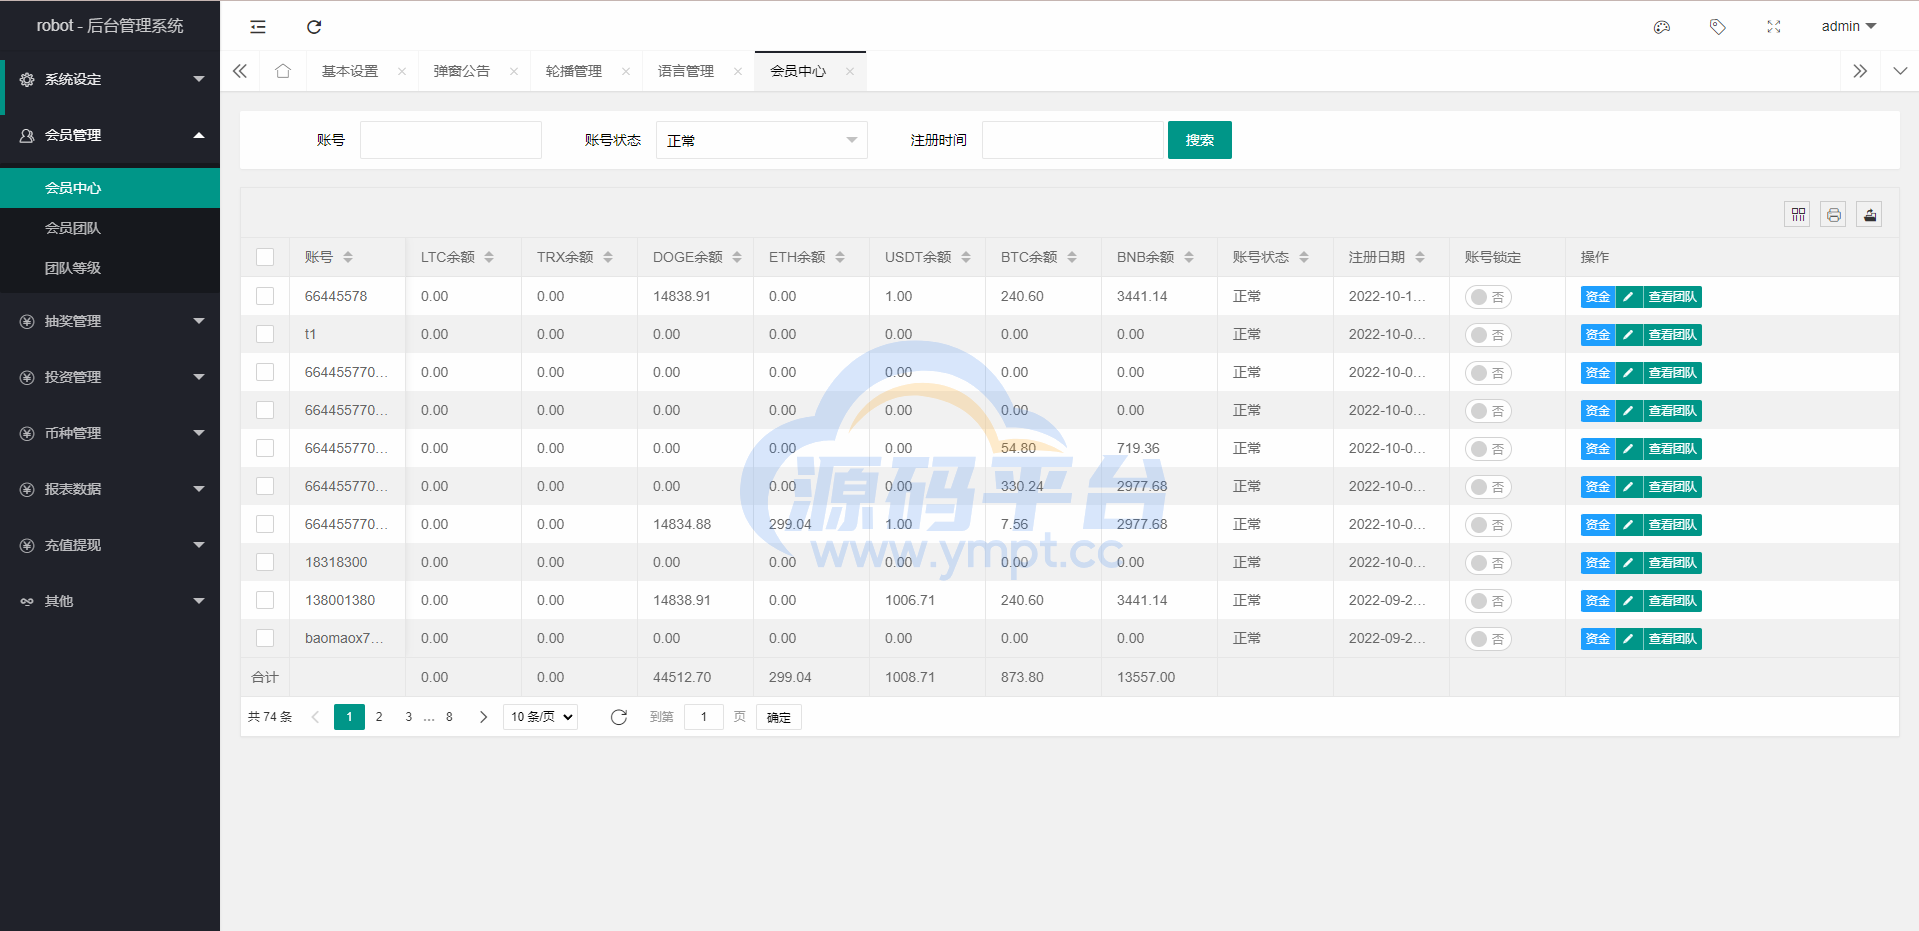This screenshot has height=931, width=1919.
Task: Click the refresh page icon in header
Action: (314, 27)
